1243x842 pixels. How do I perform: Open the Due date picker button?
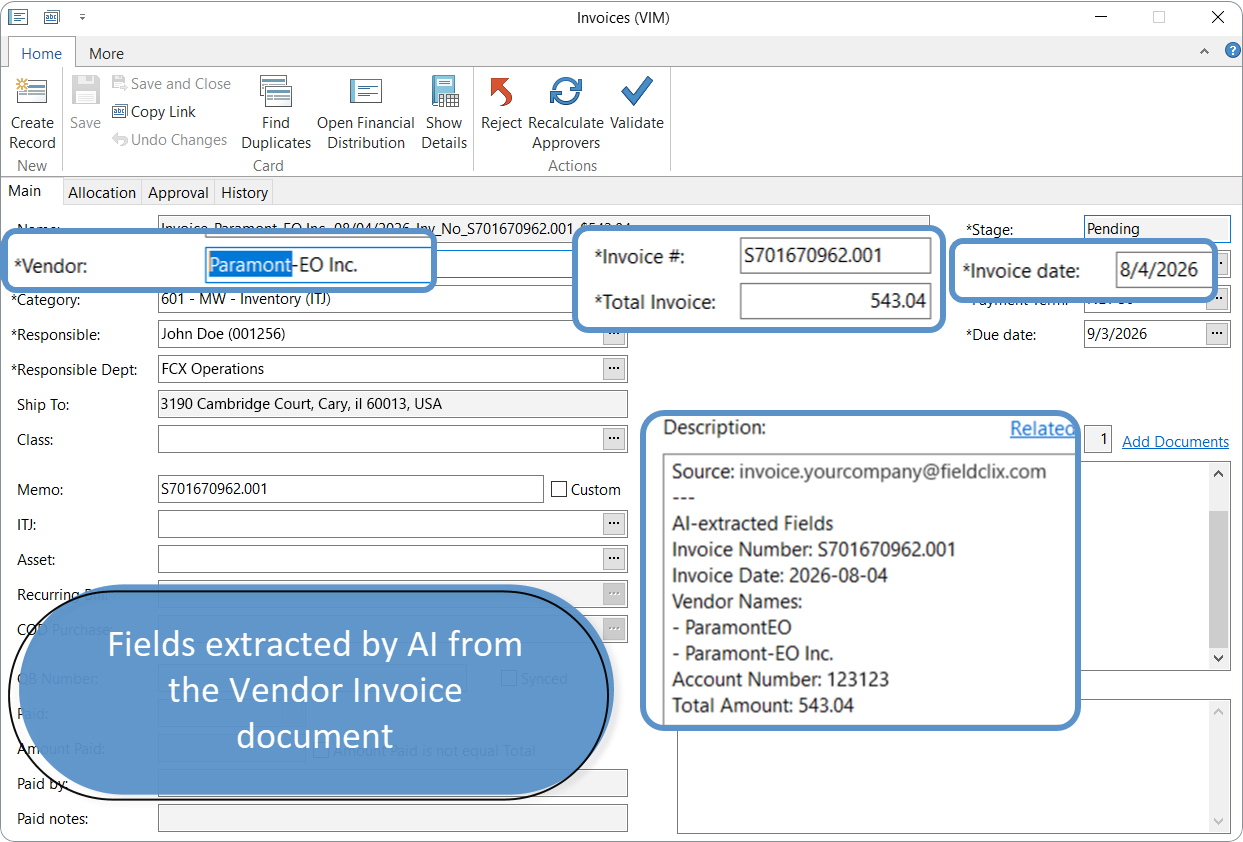[1217, 334]
